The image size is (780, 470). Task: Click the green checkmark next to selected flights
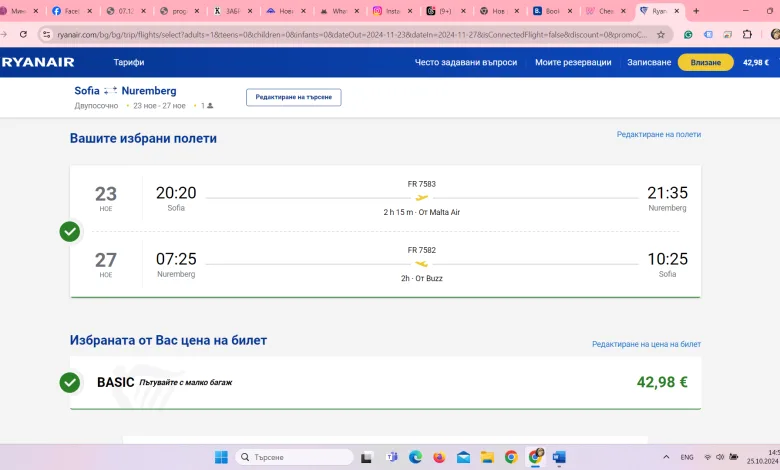point(70,231)
